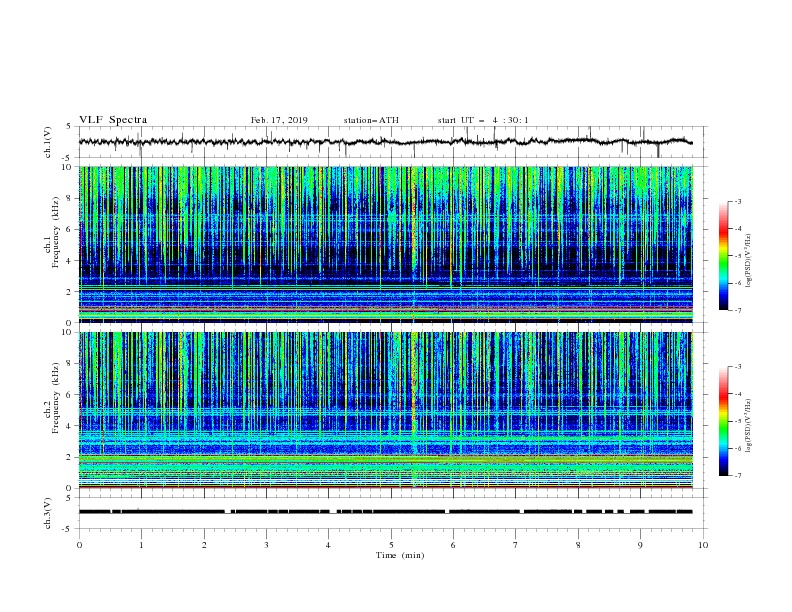The image size is (792, 612).
Task: Click the ch.2 frequency tick "2"
Action: 71,457
